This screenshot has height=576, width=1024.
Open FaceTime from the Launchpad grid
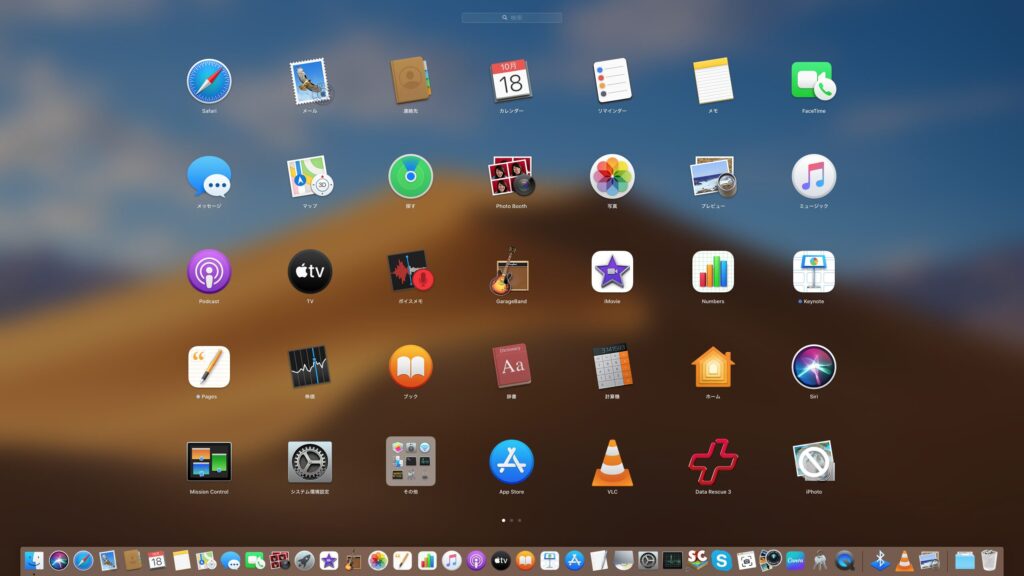[814, 81]
